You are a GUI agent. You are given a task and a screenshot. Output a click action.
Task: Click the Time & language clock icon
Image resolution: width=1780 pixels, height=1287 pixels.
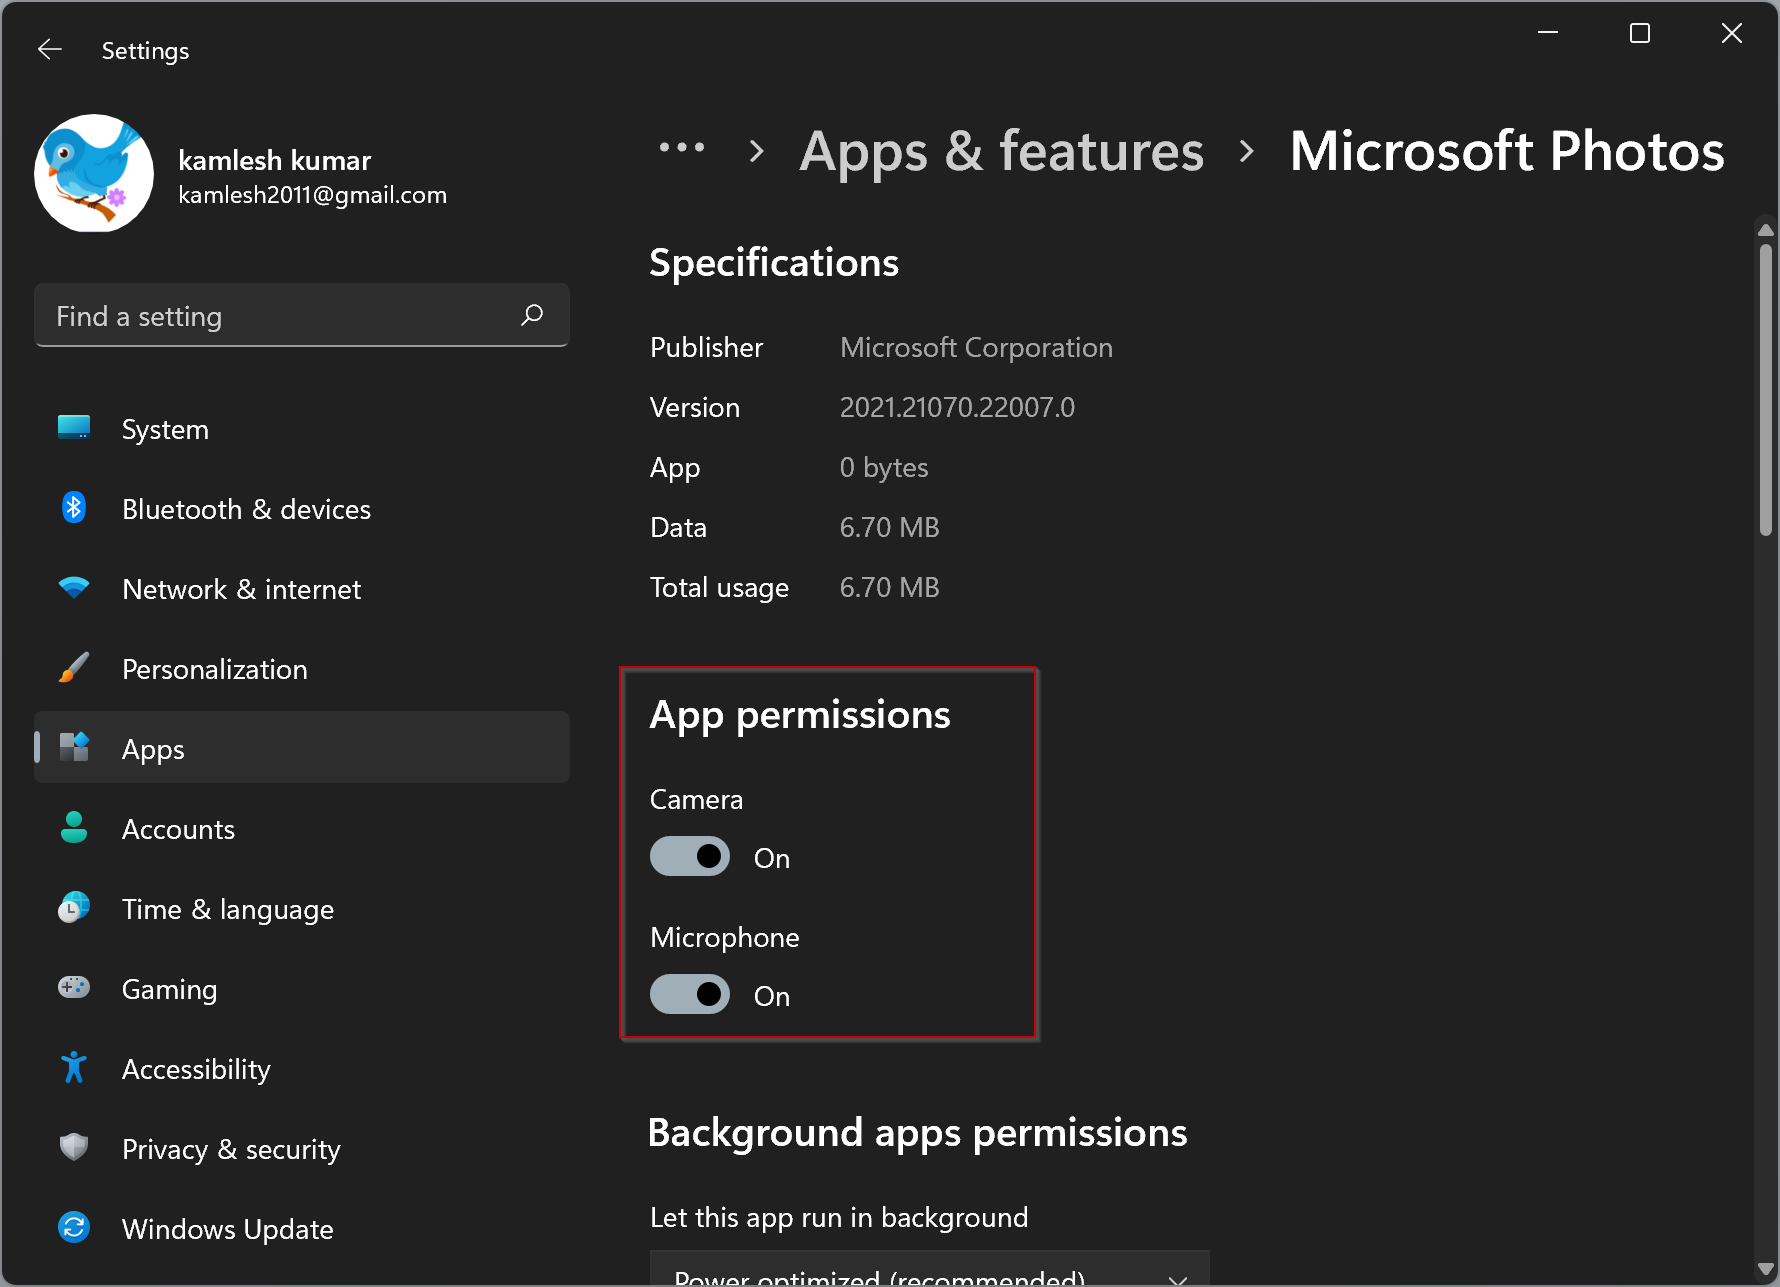tap(74, 908)
